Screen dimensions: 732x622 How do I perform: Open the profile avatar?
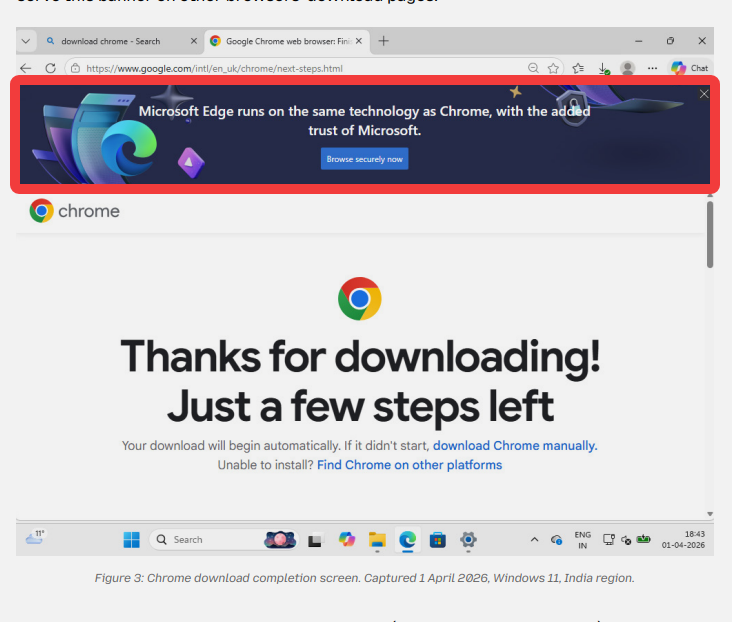pos(628,68)
